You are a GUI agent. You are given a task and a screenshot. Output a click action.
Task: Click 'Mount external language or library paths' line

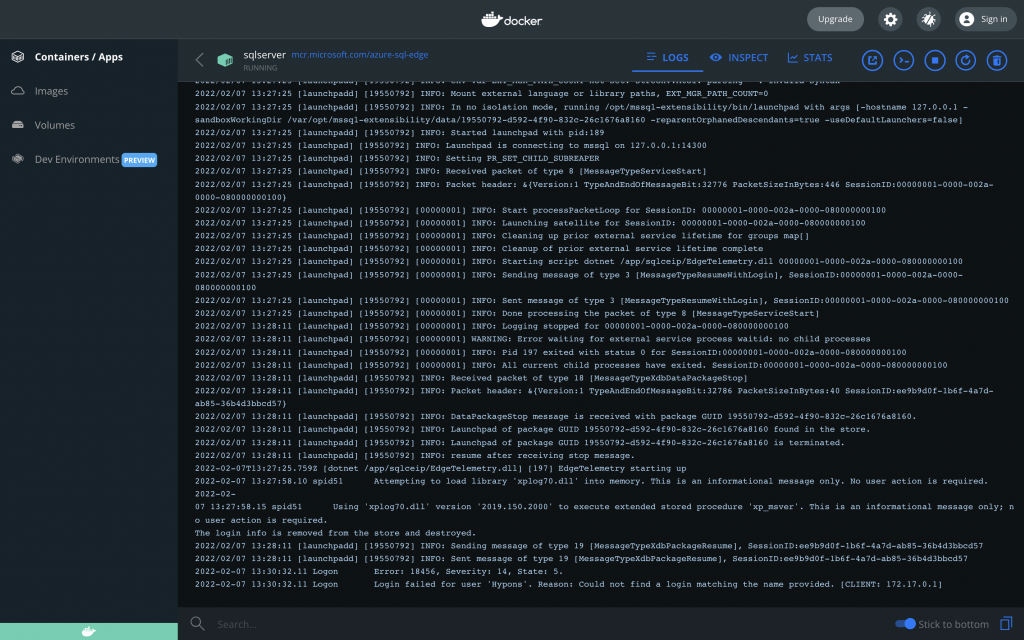(481, 93)
